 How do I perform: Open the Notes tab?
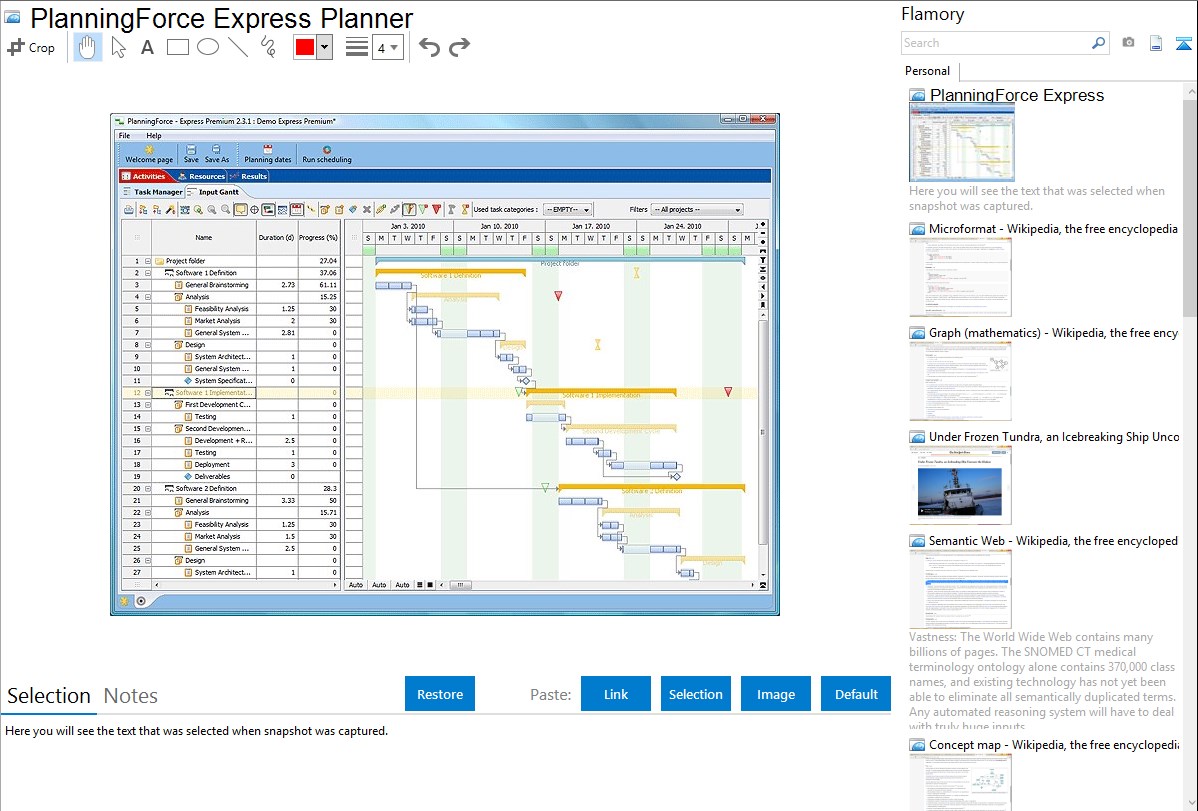pyautogui.click(x=131, y=696)
